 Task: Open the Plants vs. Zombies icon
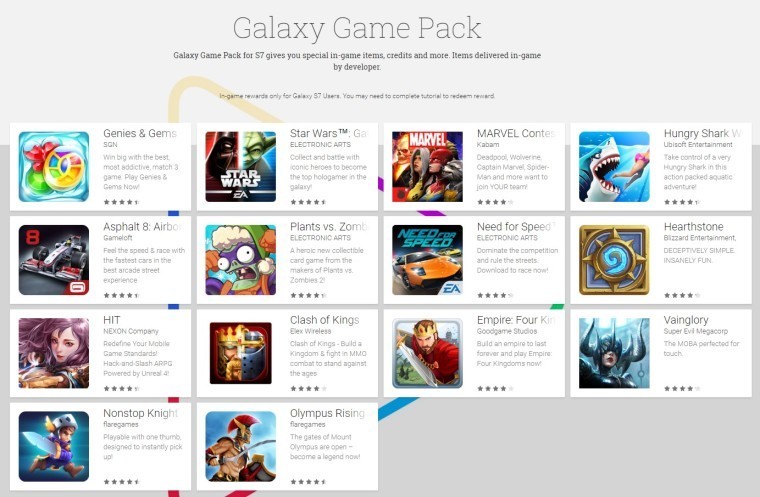(x=240, y=259)
